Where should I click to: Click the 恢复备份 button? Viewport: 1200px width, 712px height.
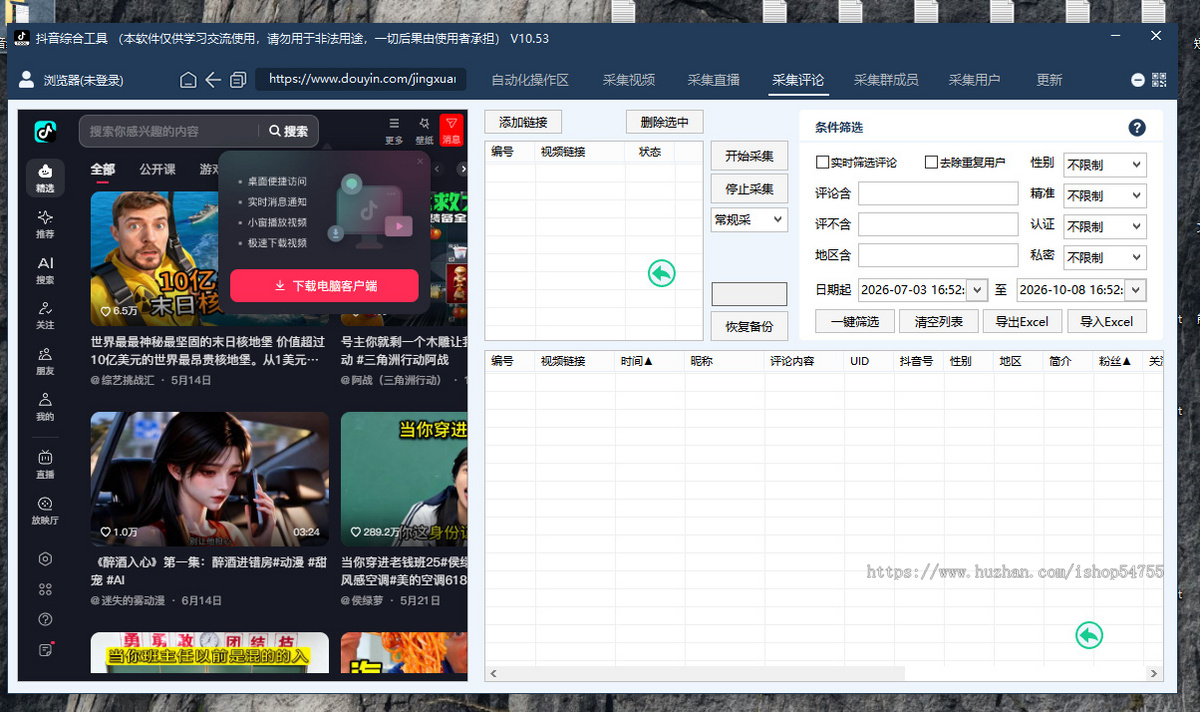[x=749, y=326]
